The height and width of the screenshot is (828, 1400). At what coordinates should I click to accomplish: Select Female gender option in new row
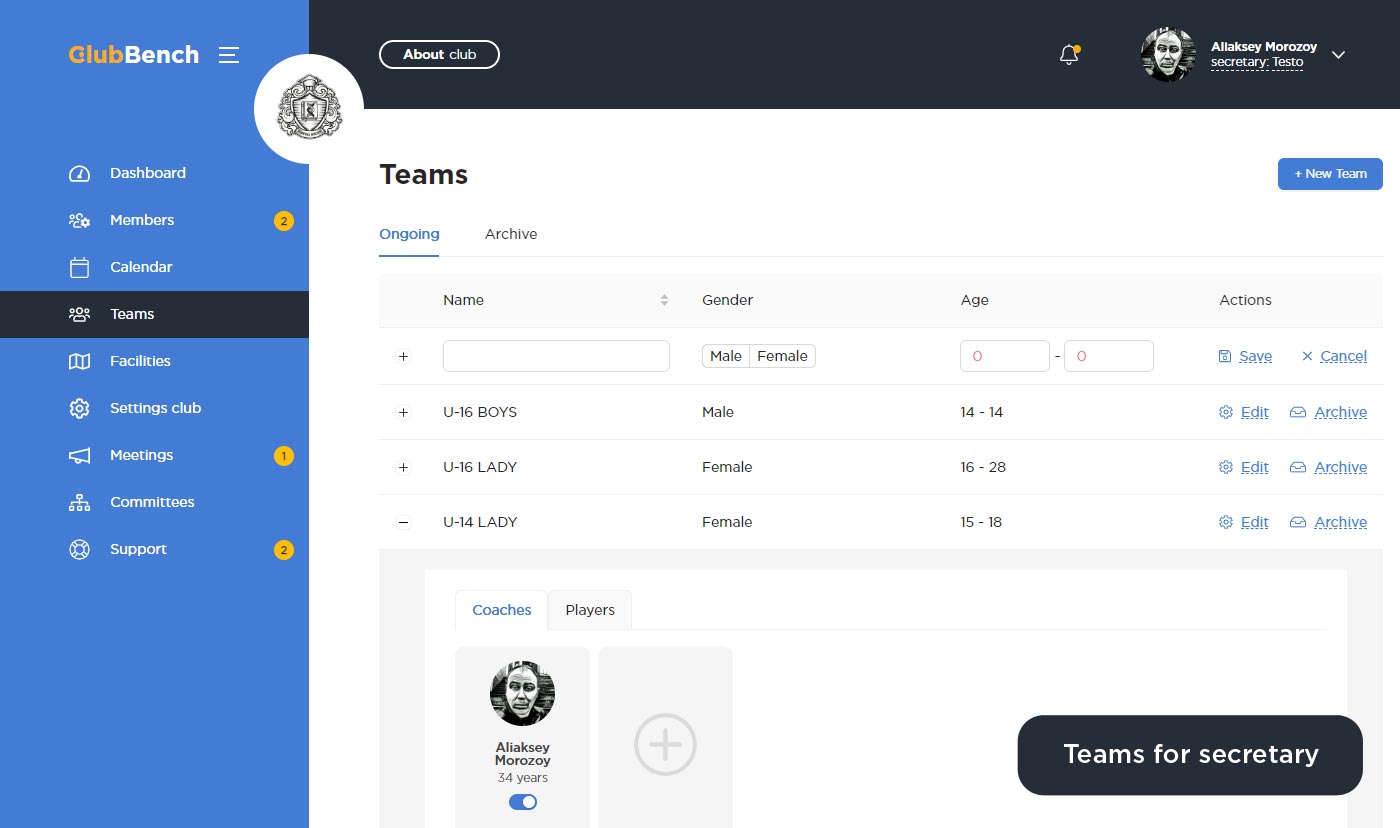coord(782,356)
